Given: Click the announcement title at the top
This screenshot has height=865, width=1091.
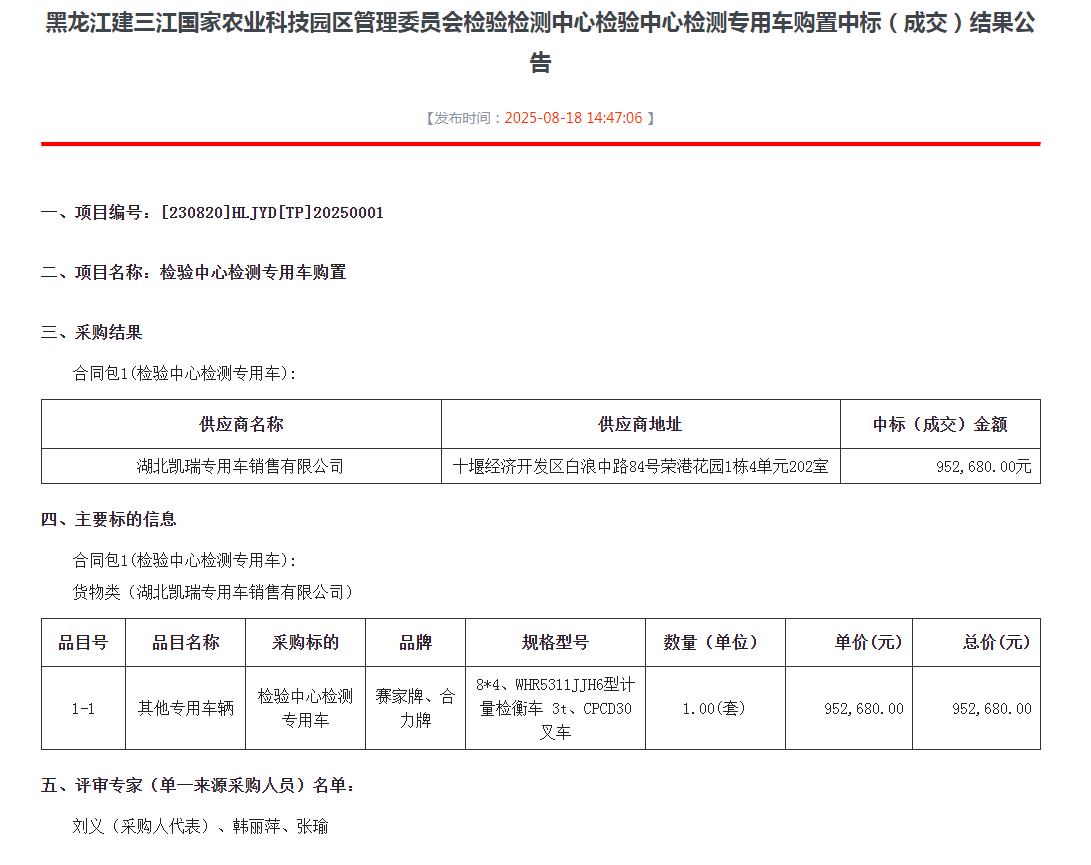Looking at the screenshot, I should point(545,45).
